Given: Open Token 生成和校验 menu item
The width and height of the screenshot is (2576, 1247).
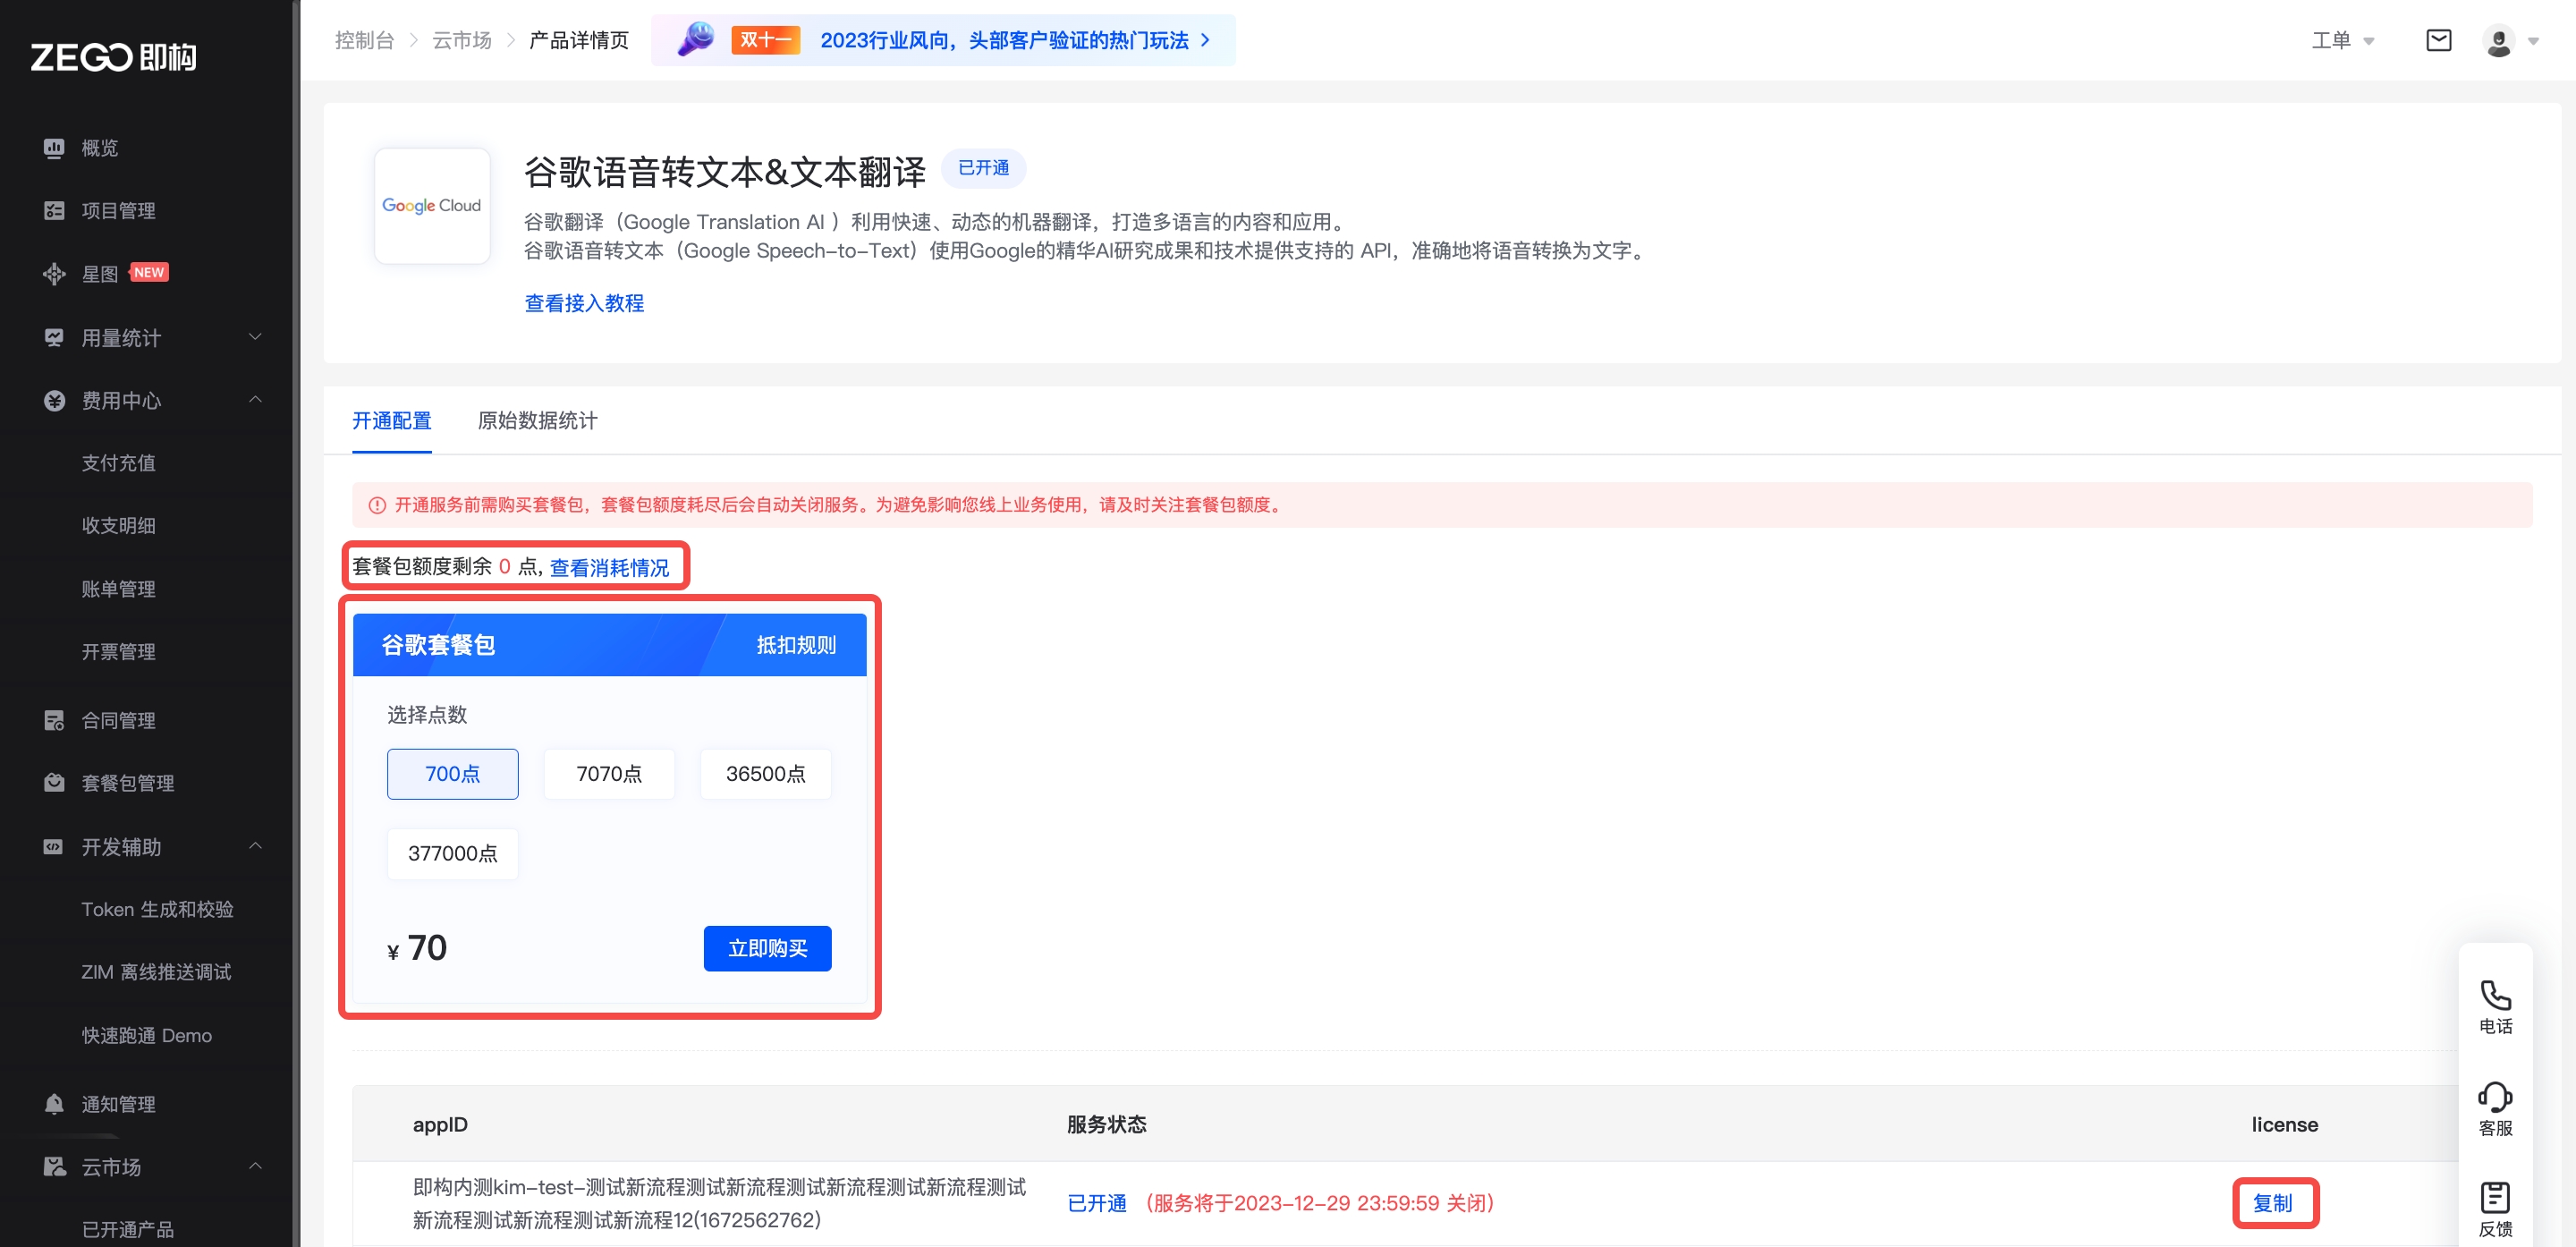Looking at the screenshot, I should pos(157,910).
